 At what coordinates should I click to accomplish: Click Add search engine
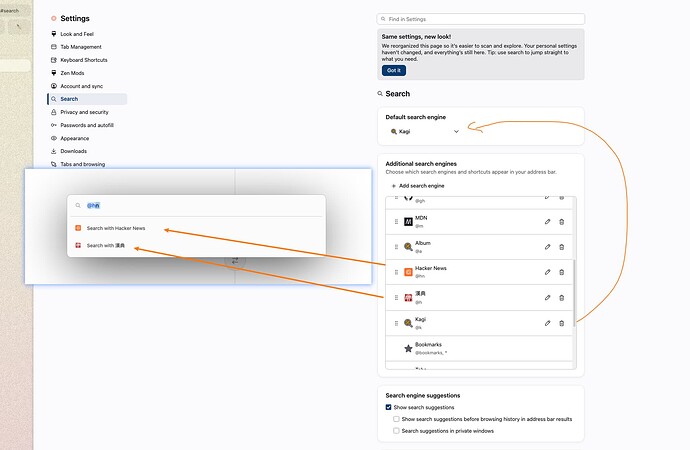point(418,186)
